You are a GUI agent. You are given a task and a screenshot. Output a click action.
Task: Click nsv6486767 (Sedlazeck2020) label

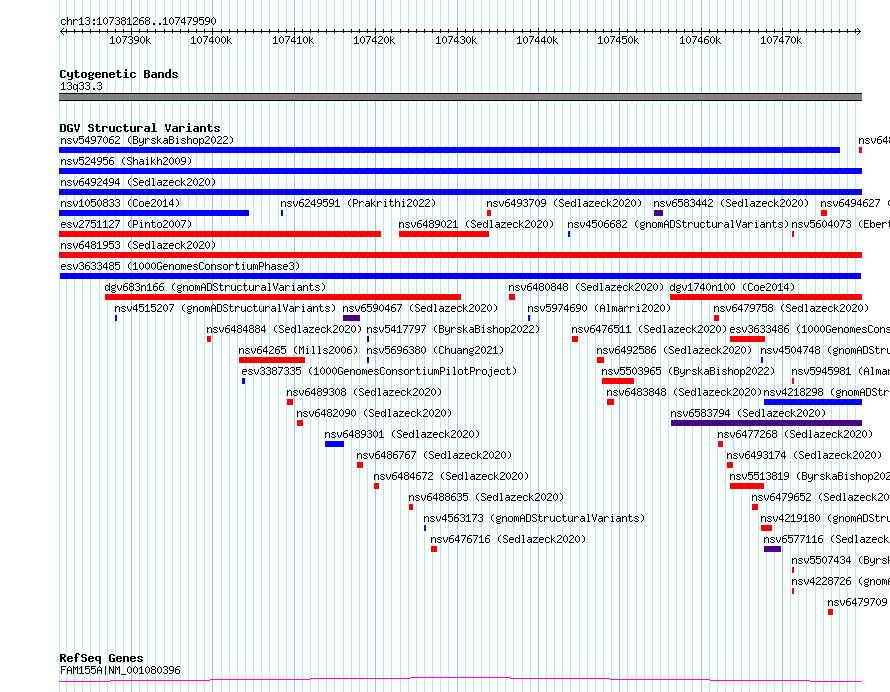click(434, 455)
